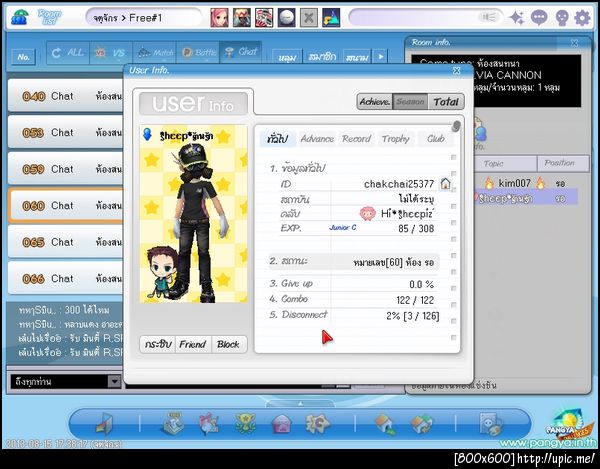Click the house icon beside chakchai25377
600x469 pixels.
[x=445, y=184]
